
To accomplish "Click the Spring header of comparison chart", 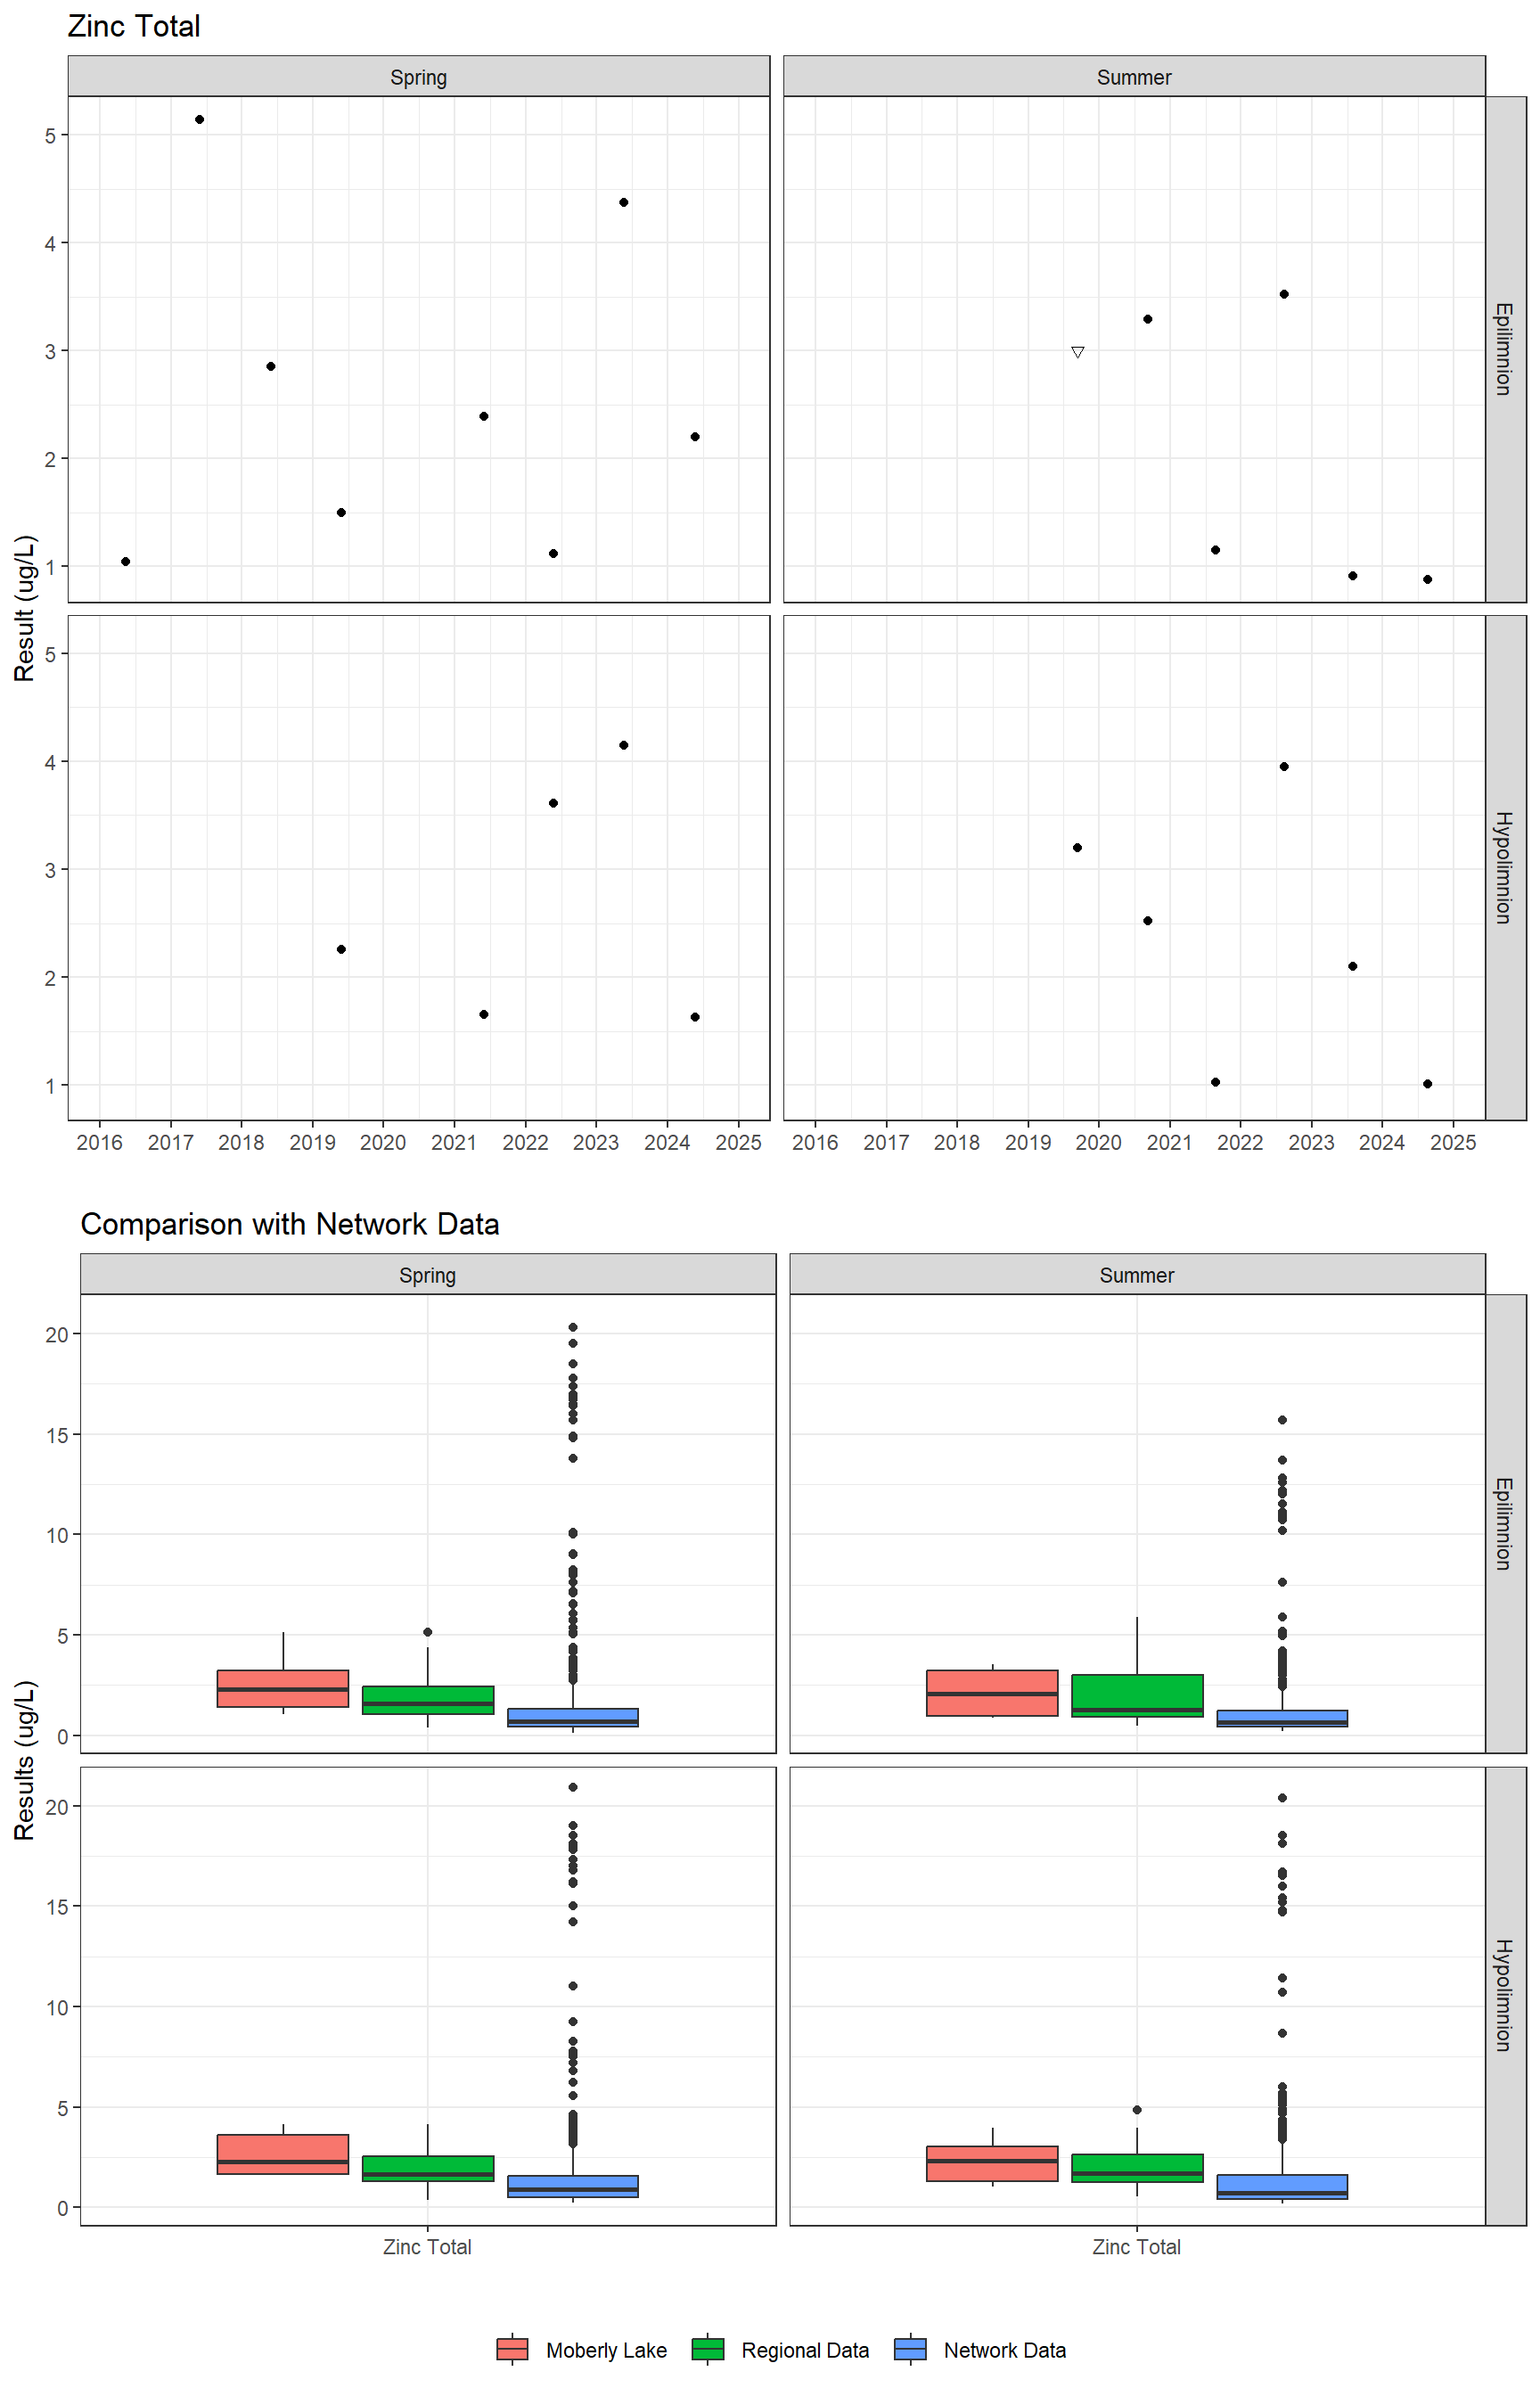I will (x=428, y=1275).
